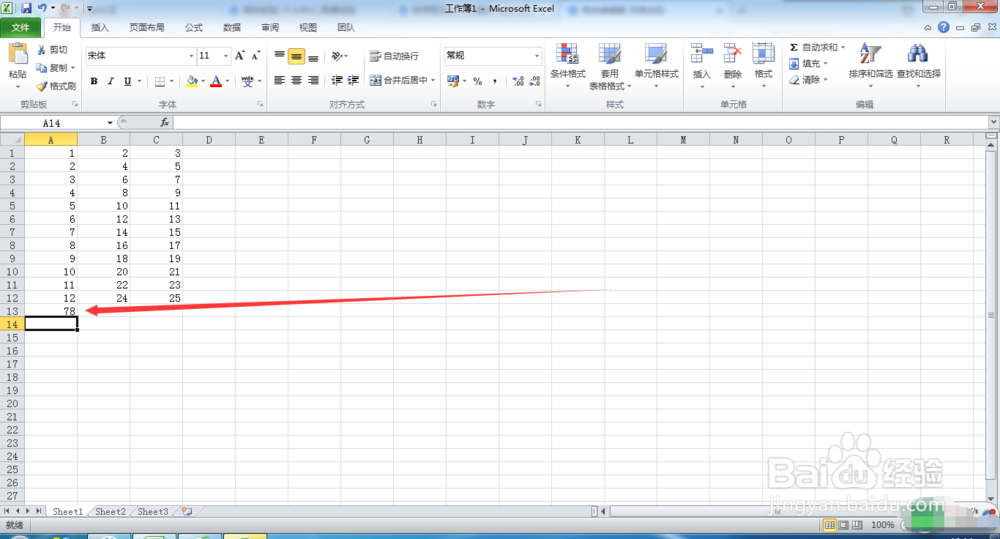Click the Paste icon in clipboard group
Image resolution: width=1000 pixels, height=539 pixels.
[x=17, y=54]
